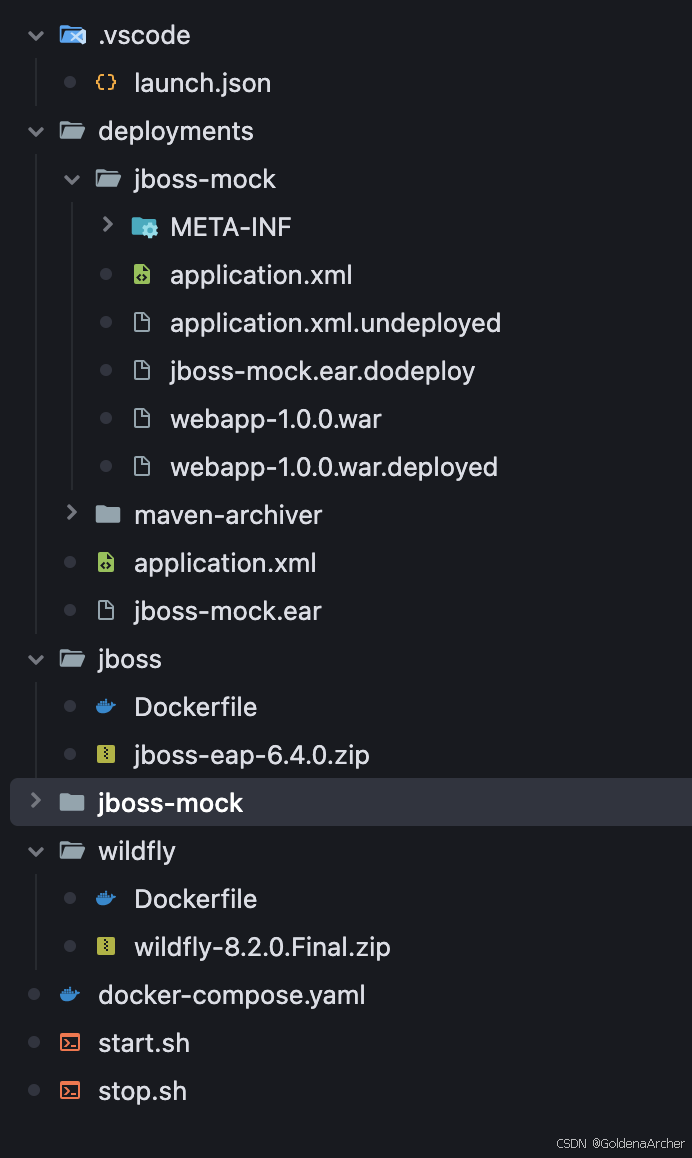
Task: Click the closed folder icon for maven-archiver
Action: point(108,514)
